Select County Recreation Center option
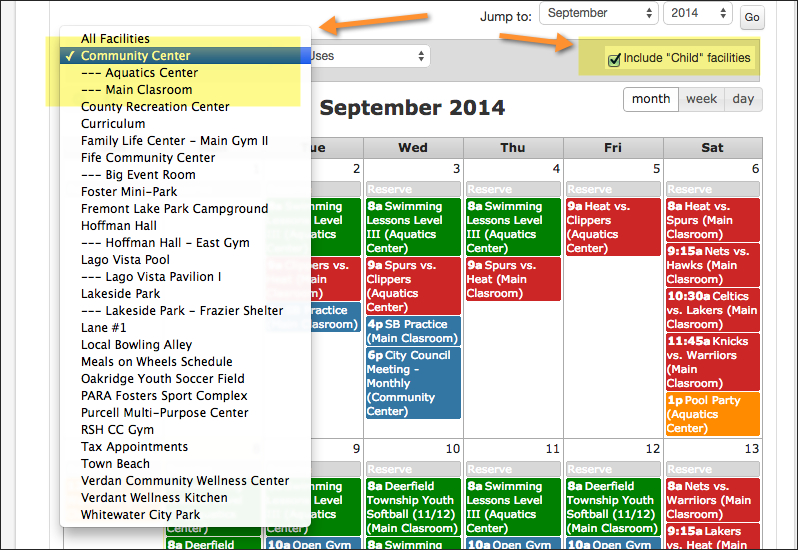Screen dimensions: 798x550 185,107
